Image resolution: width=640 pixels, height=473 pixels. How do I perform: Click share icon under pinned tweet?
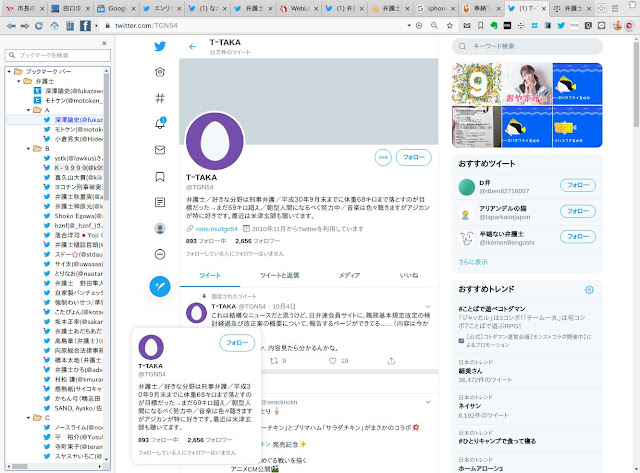coord(391,361)
